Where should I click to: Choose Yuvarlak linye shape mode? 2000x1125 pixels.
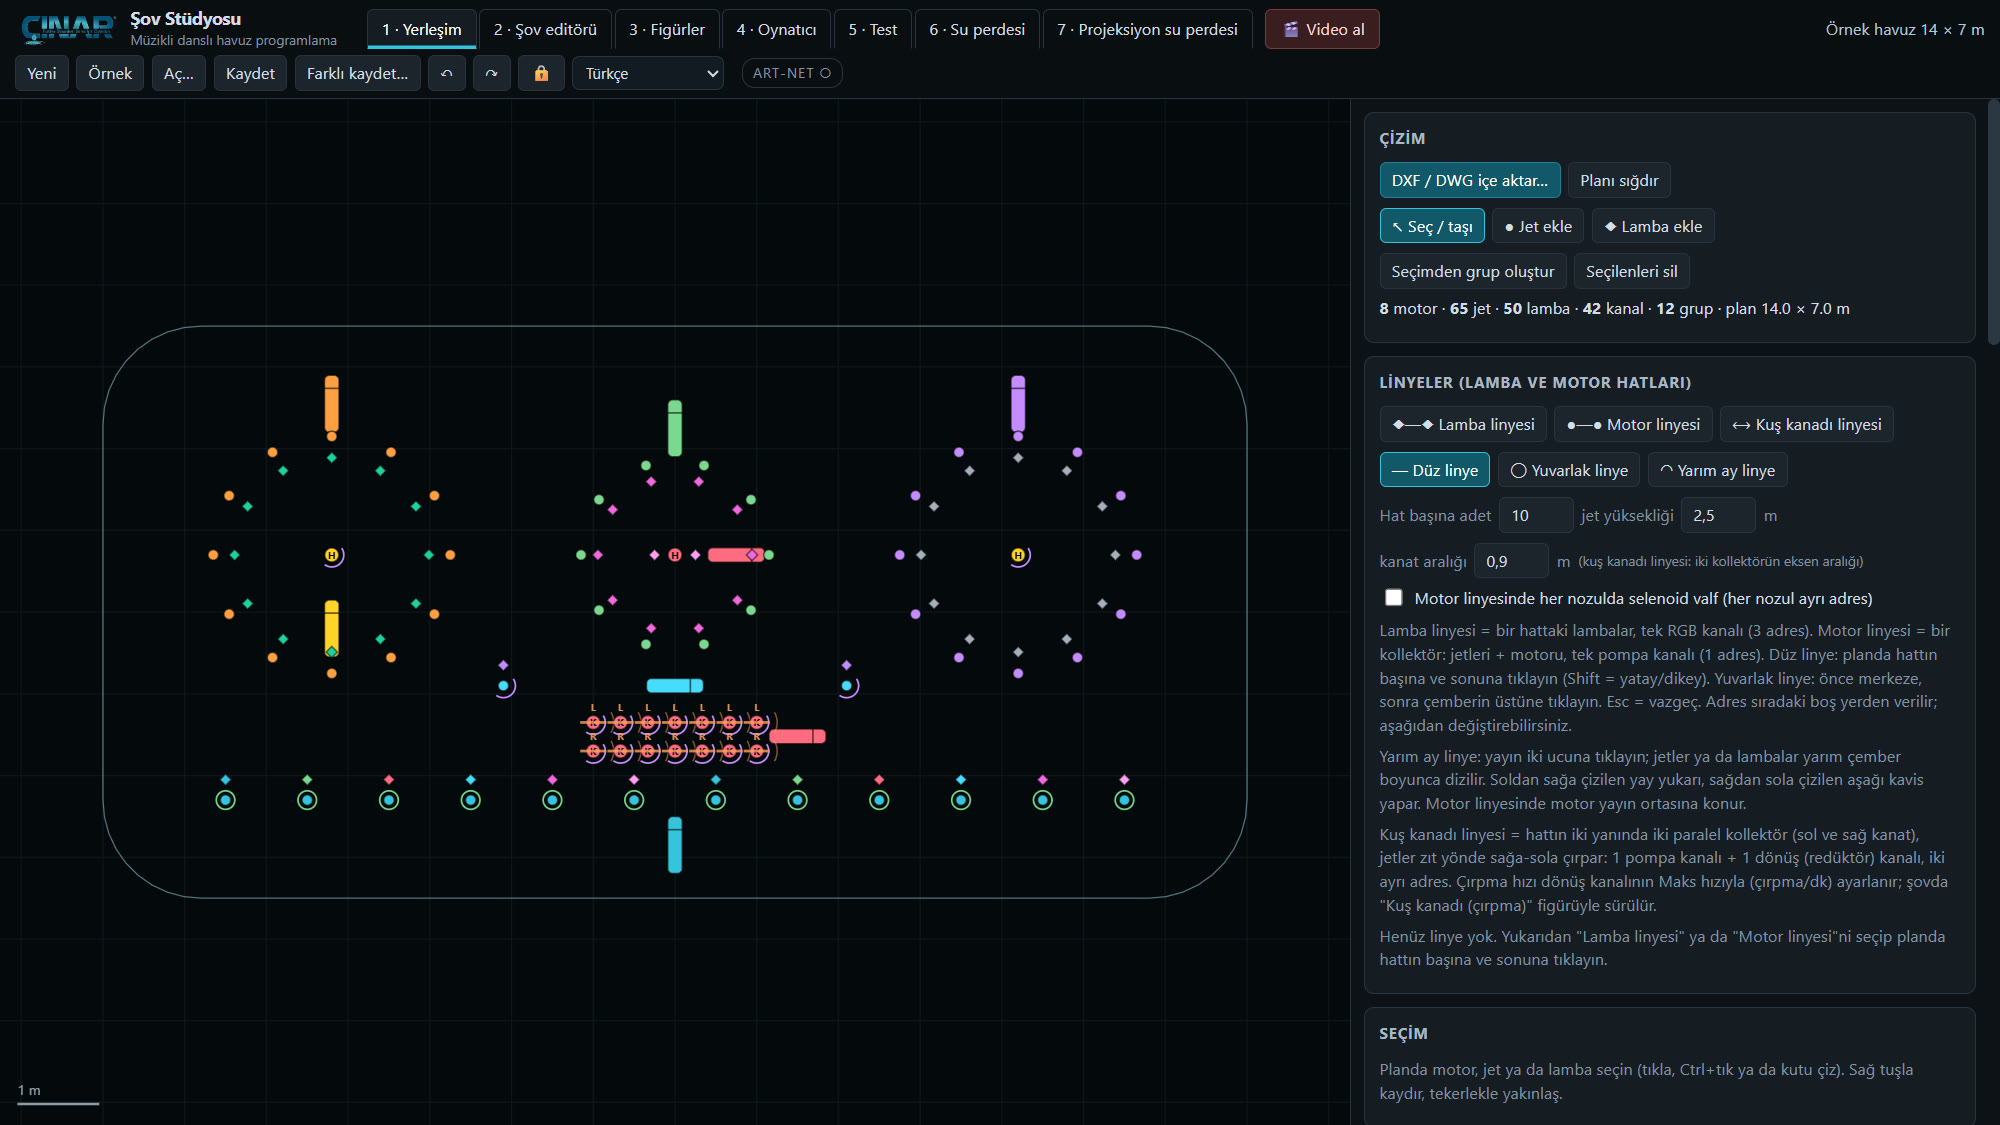coord(1568,470)
